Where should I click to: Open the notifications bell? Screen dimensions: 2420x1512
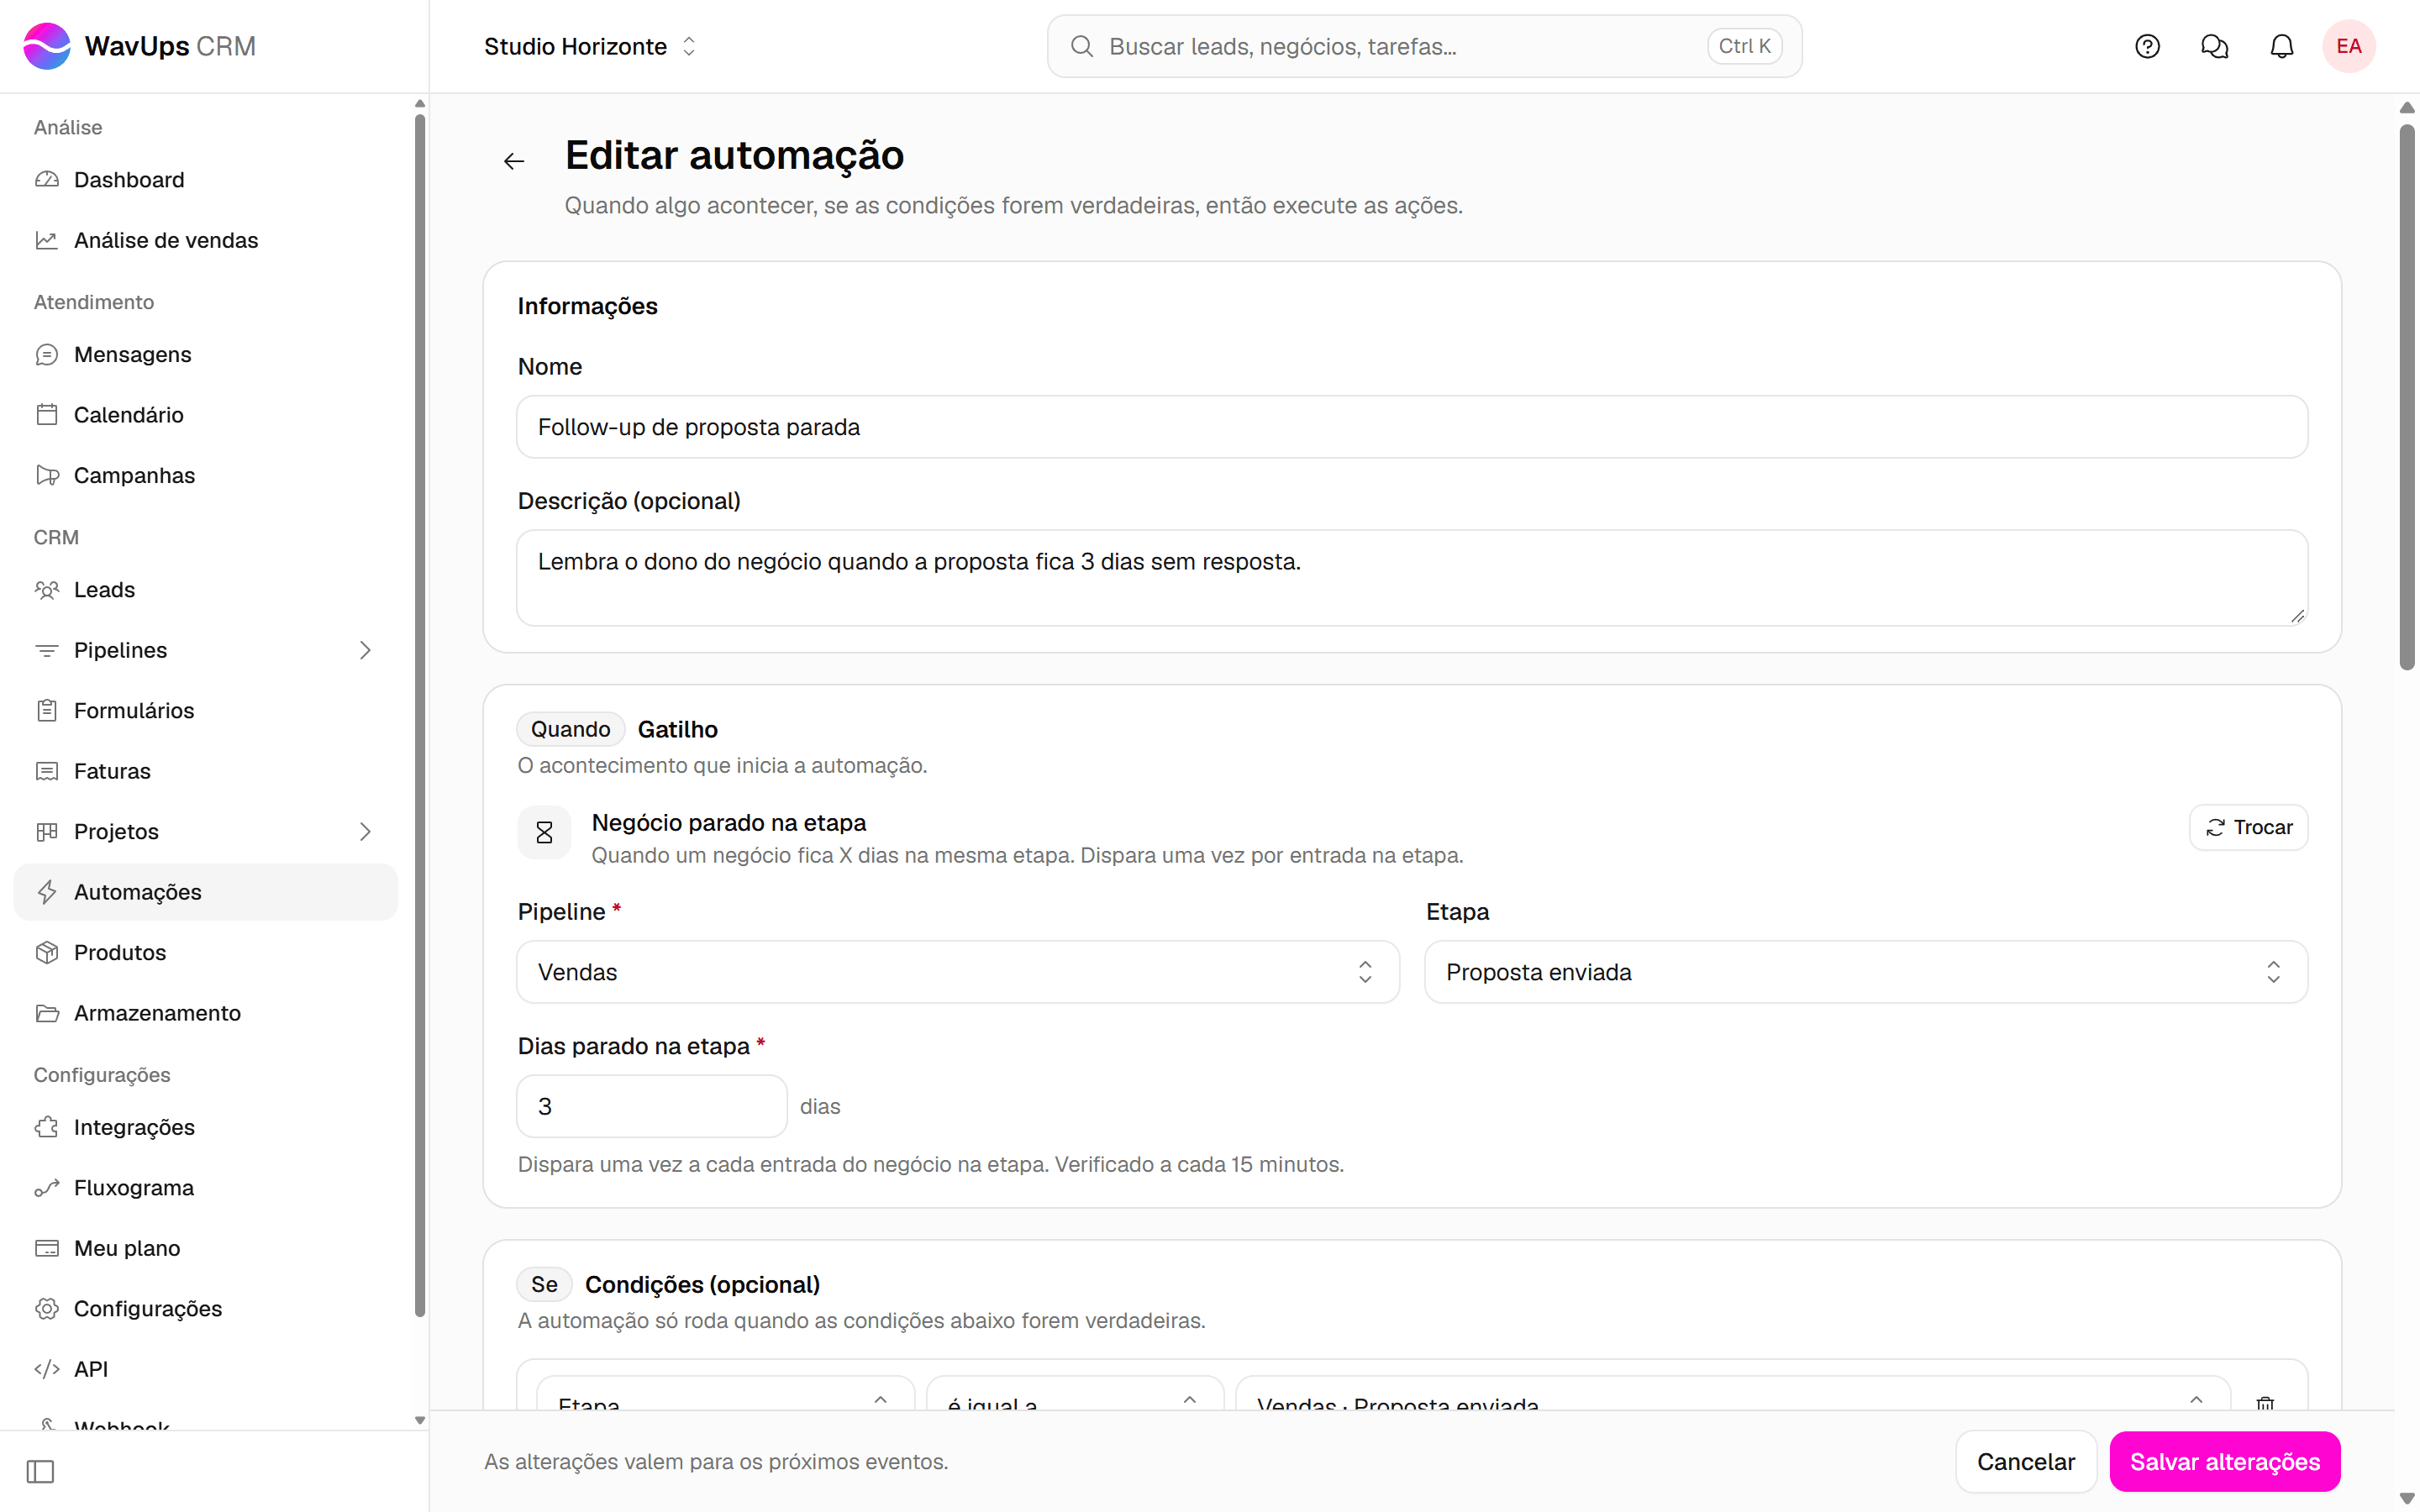tap(2281, 46)
